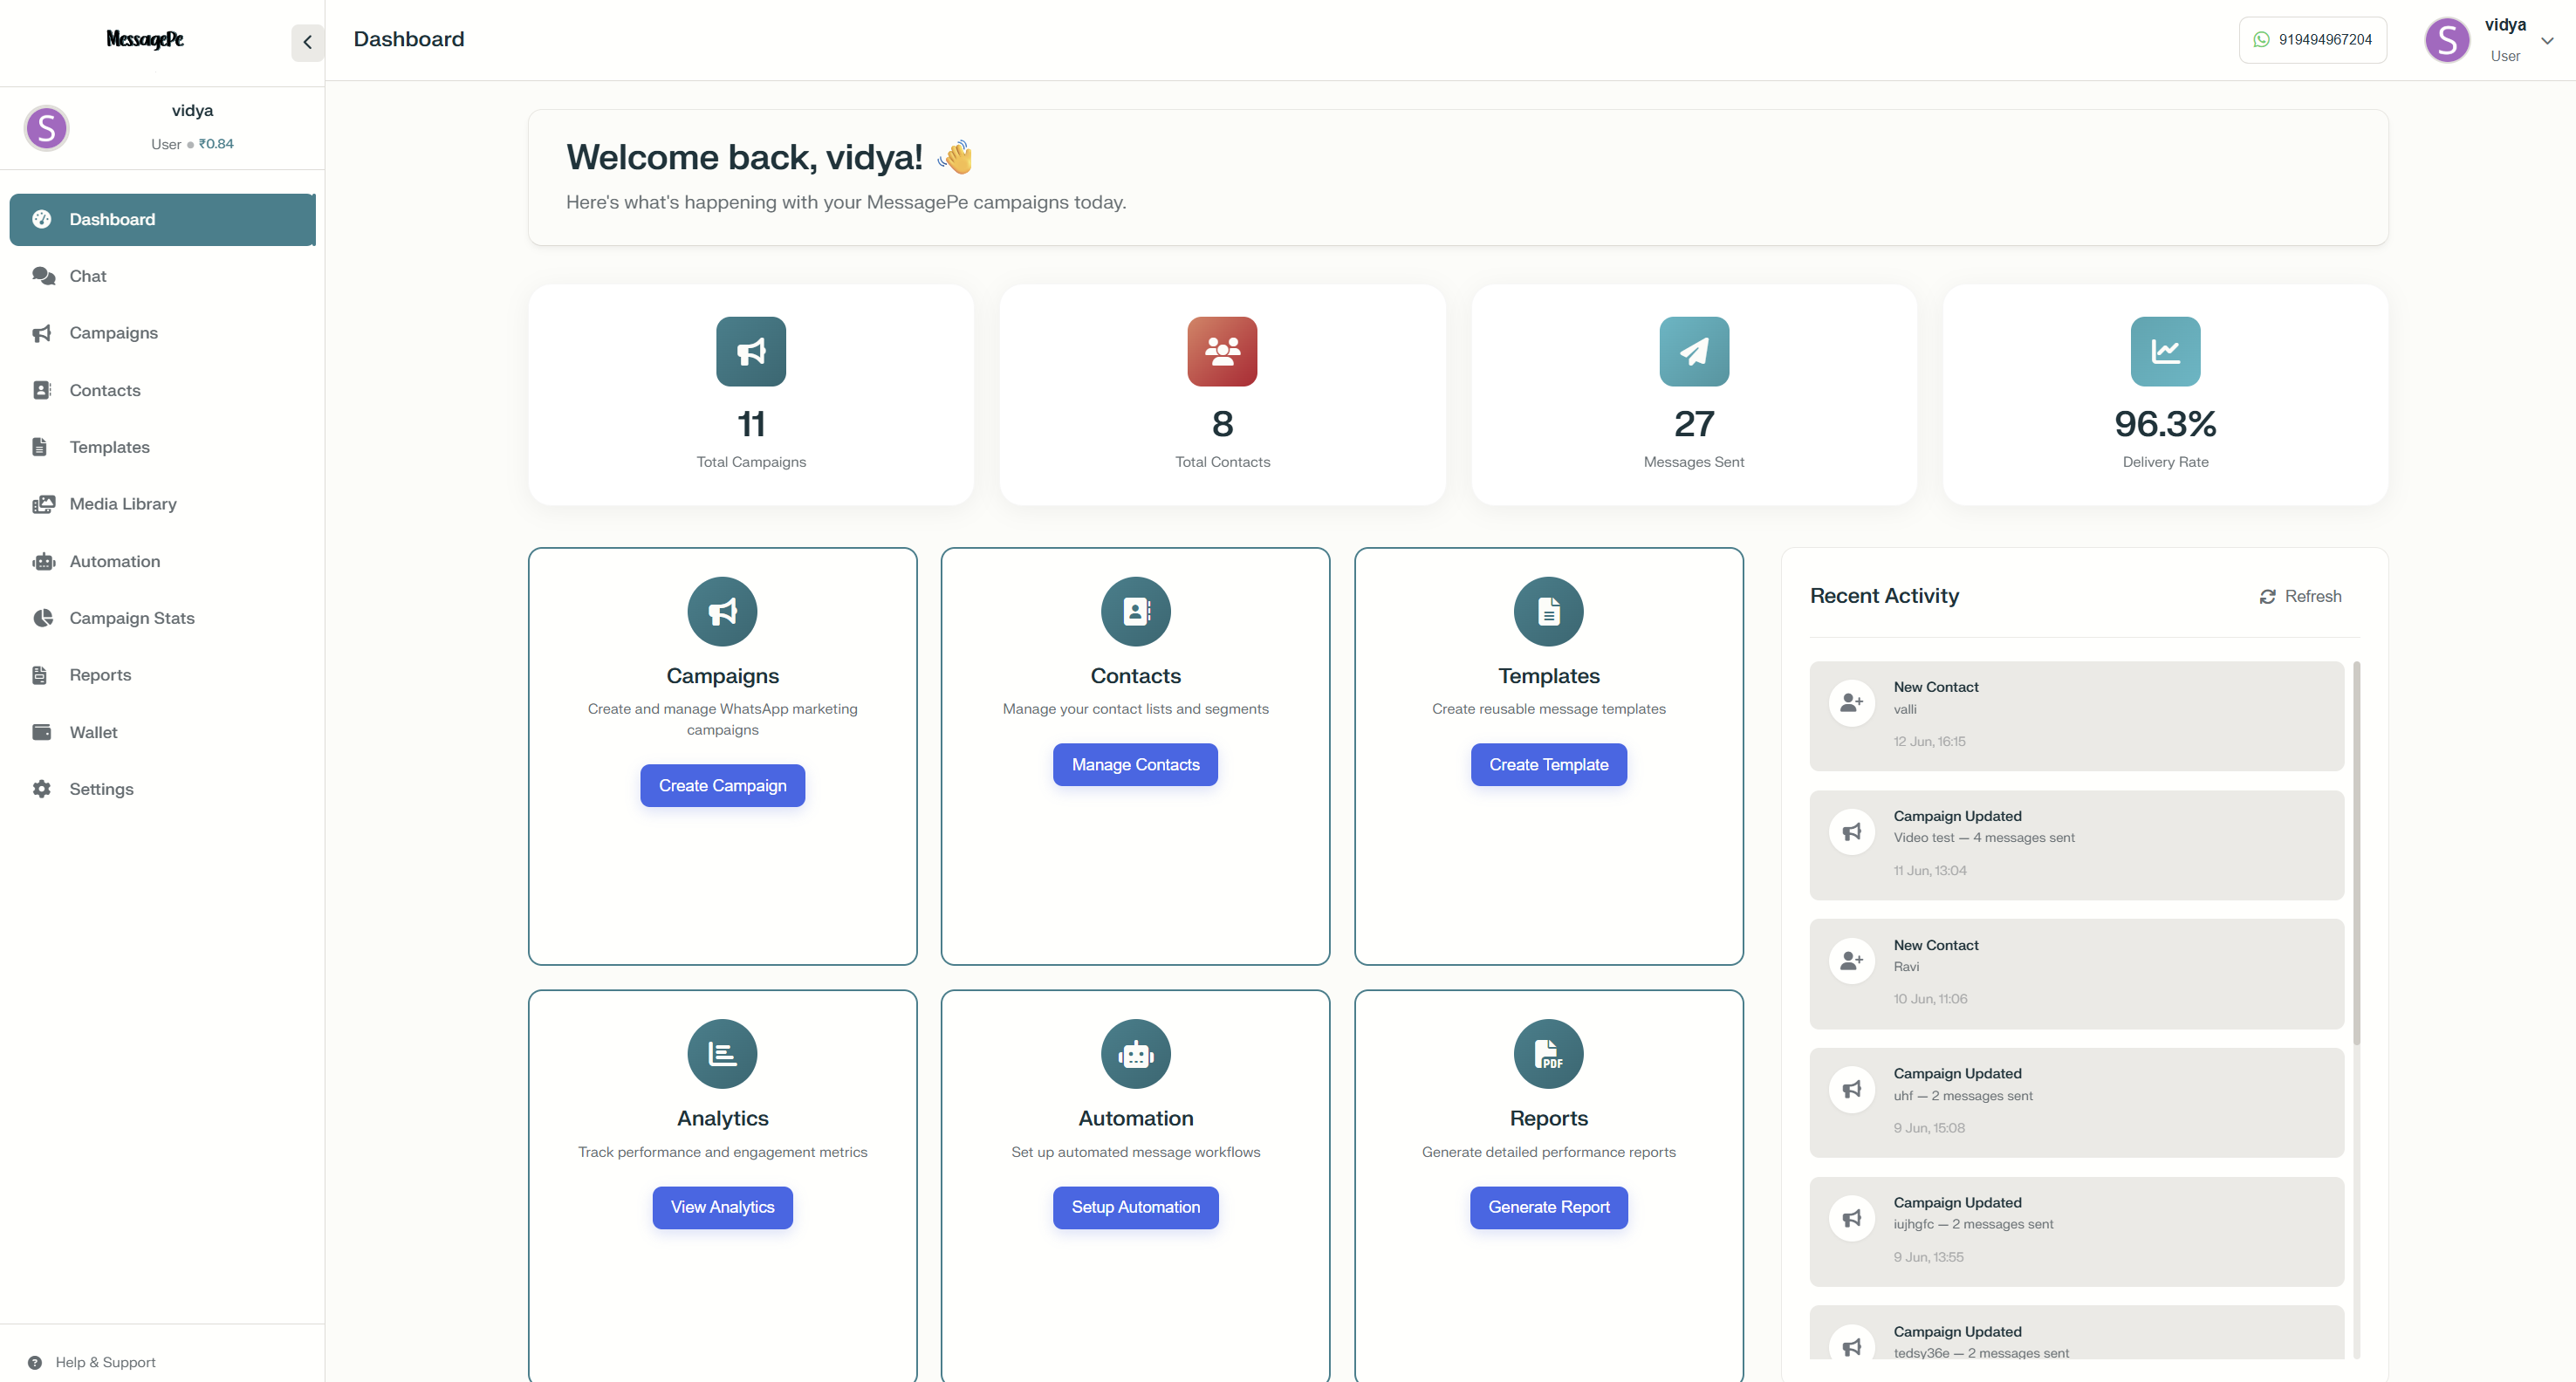Image resolution: width=2576 pixels, height=1382 pixels.
Task: Click the Templates document icon in sidebar
Action: (x=40, y=447)
